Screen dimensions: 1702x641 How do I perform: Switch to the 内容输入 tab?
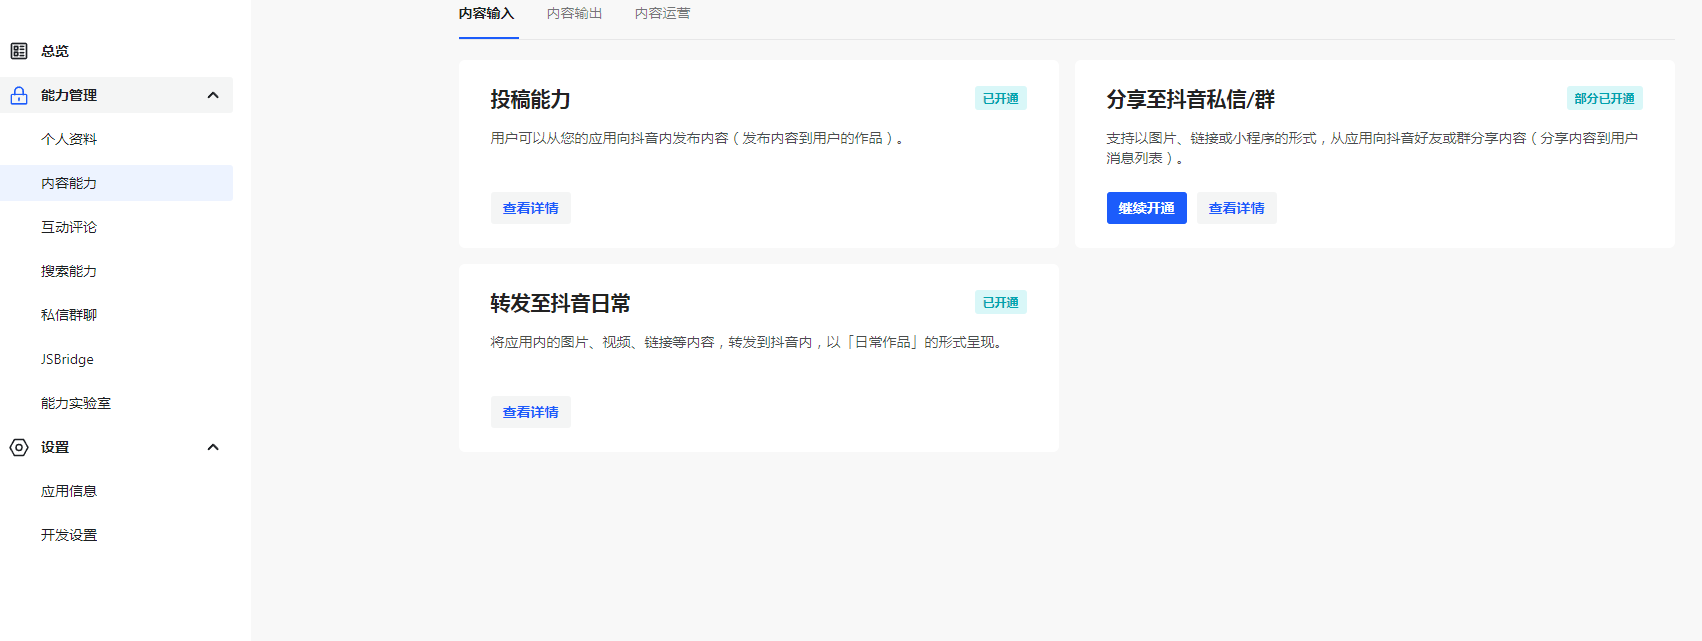487,14
